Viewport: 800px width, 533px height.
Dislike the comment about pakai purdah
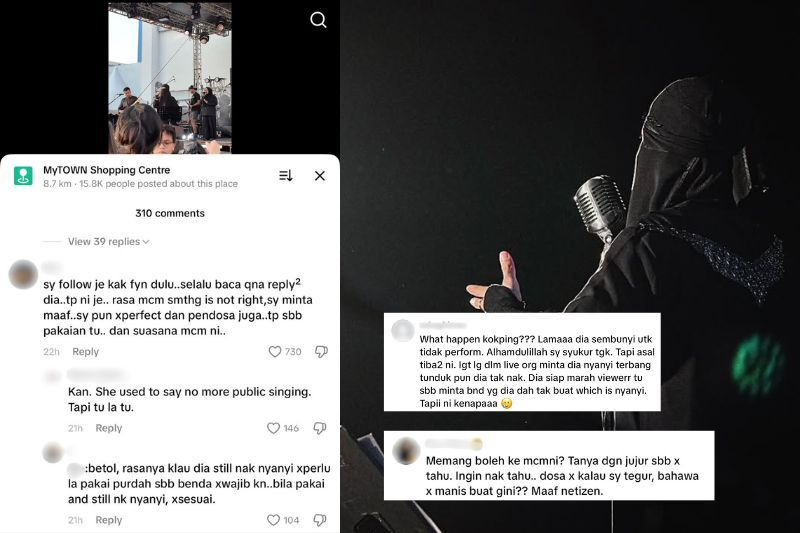pos(320,520)
